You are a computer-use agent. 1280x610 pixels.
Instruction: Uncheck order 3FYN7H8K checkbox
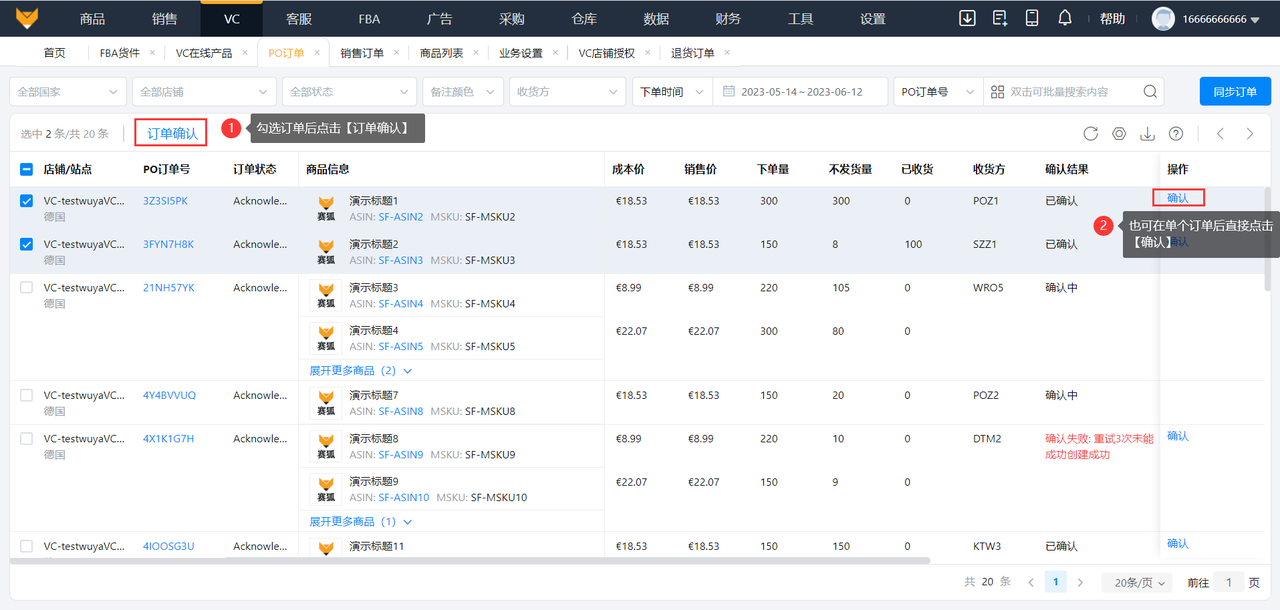click(27, 244)
